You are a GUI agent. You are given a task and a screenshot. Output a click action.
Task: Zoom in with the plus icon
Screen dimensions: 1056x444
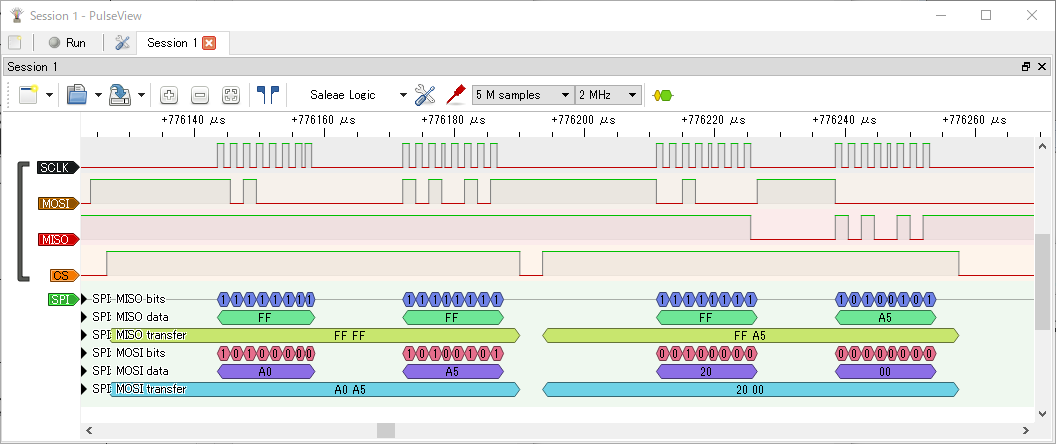point(169,95)
